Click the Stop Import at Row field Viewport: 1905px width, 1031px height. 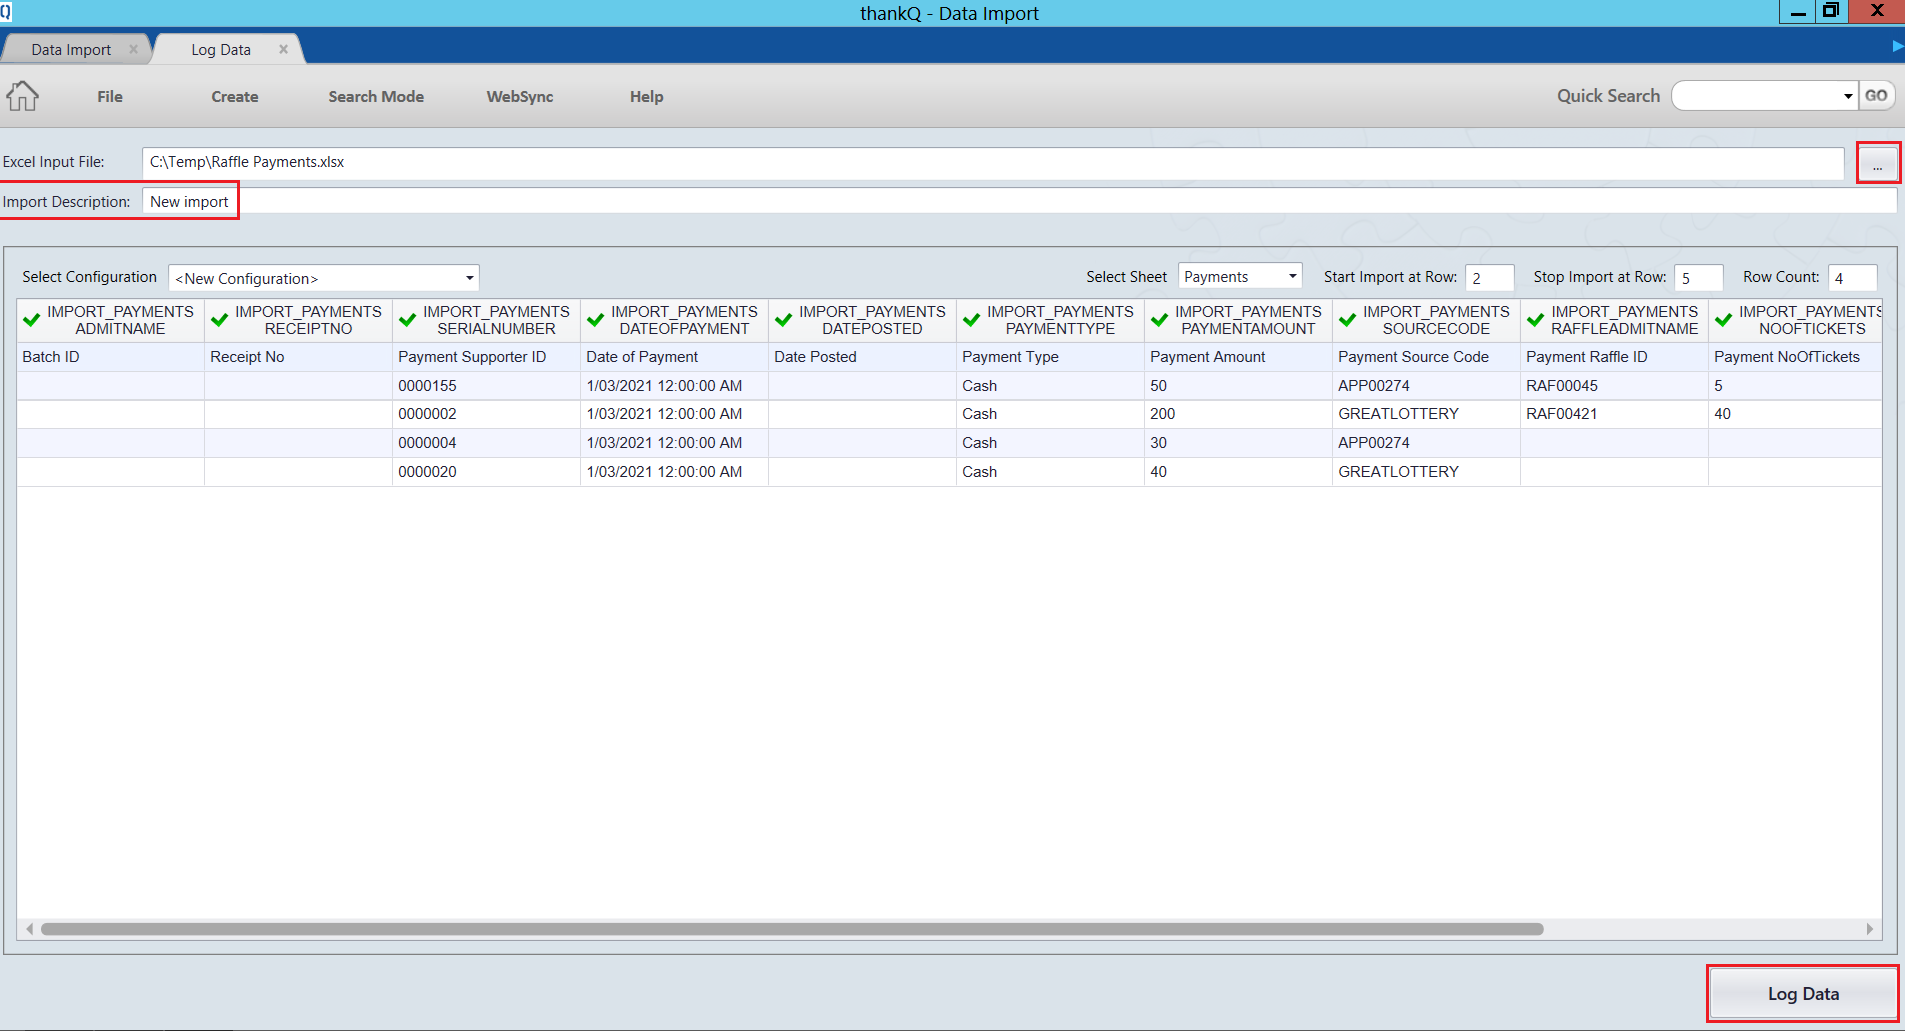point(1698,277)
